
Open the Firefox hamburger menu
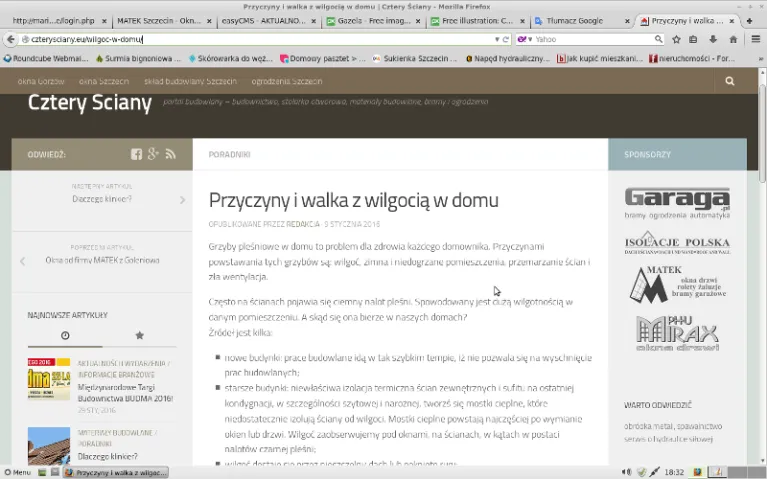(x=756, y=39)
